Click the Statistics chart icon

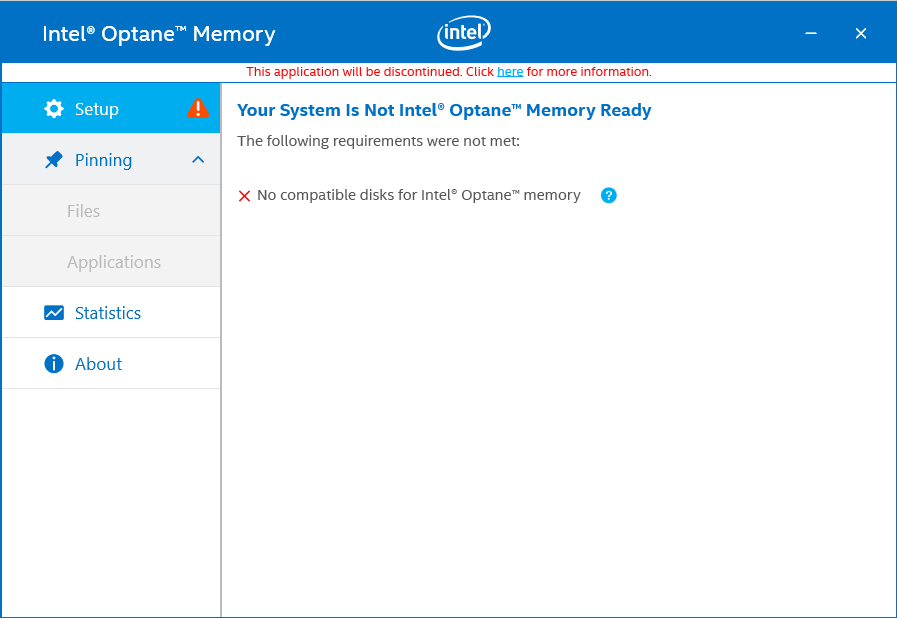point(53,312)
